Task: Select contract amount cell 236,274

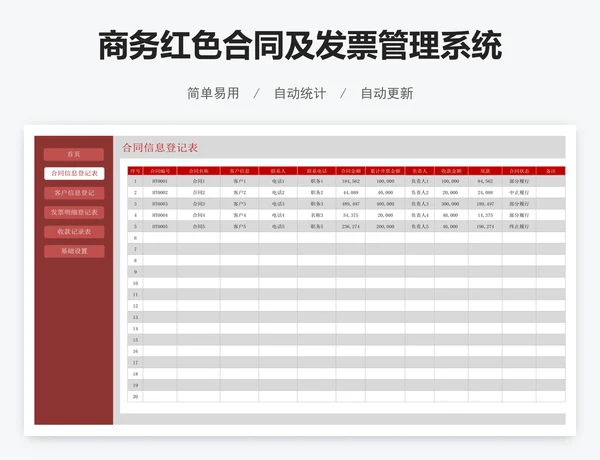Action: coord(351,227)
